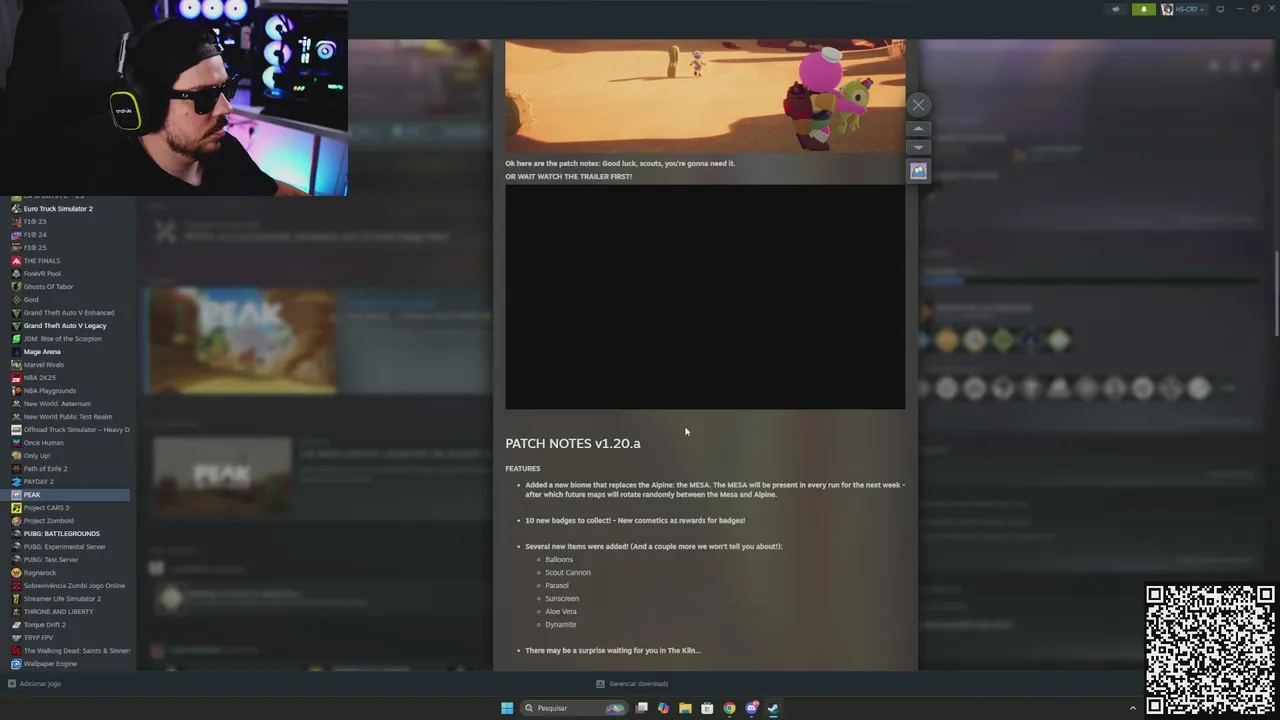Select PEAK in the game list
Viewport: 1280px width, 720px height.
[x=65, y=494]
